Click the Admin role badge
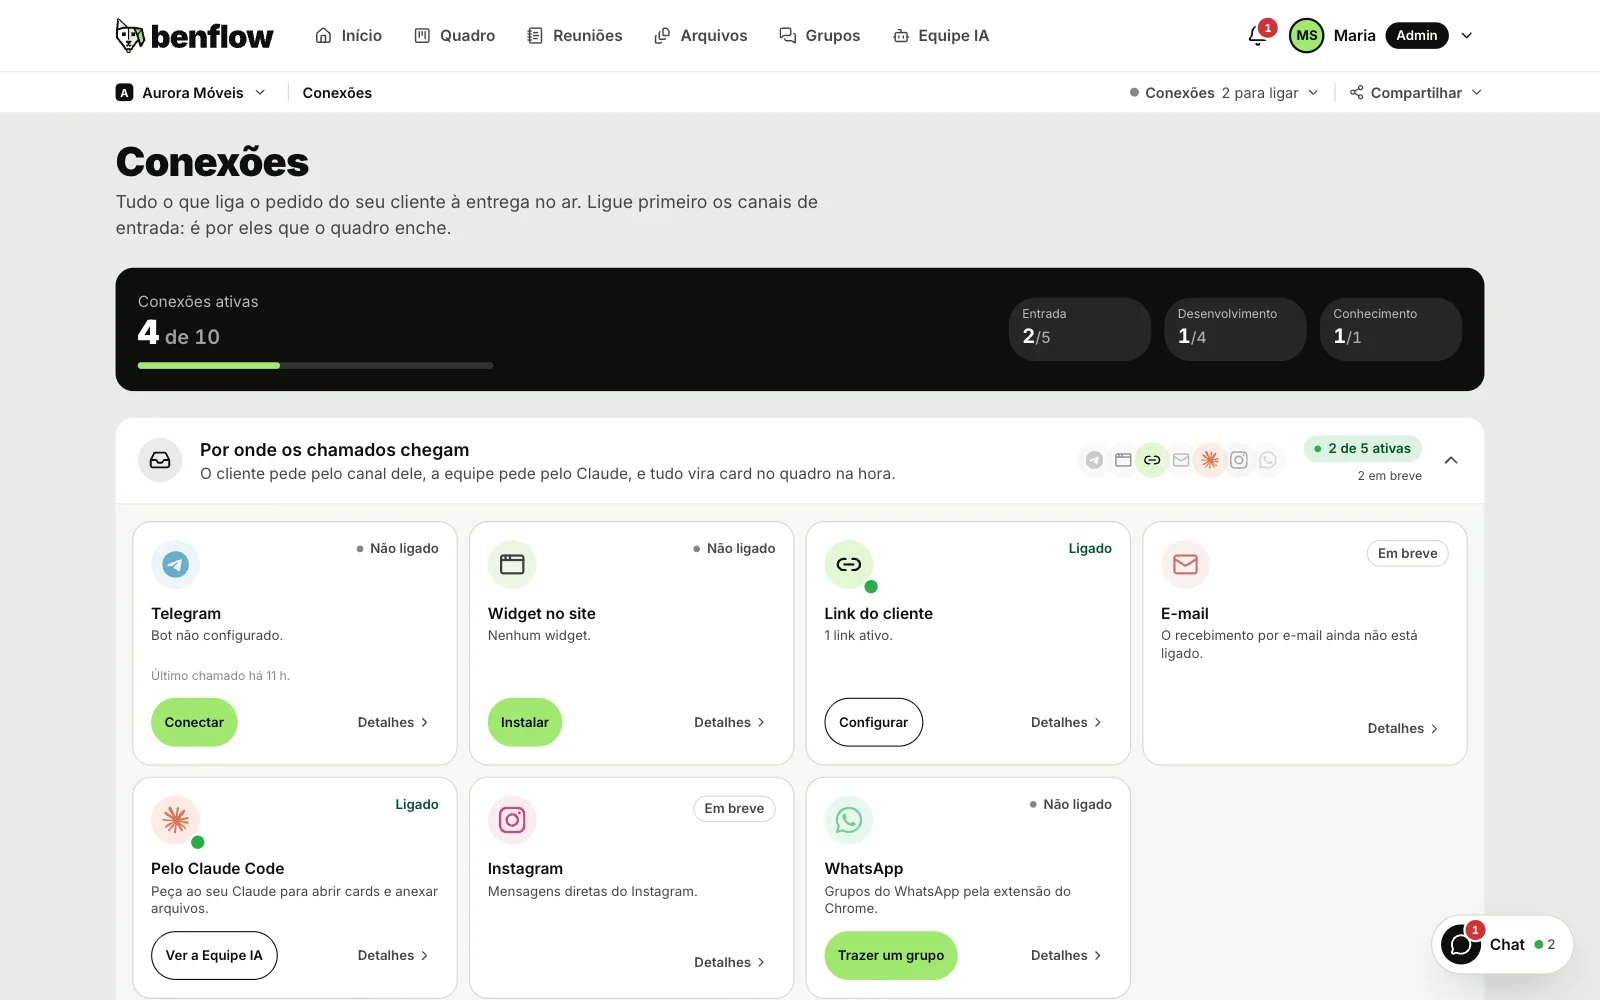1600x1000 pixels. (x=1417, y=36)
